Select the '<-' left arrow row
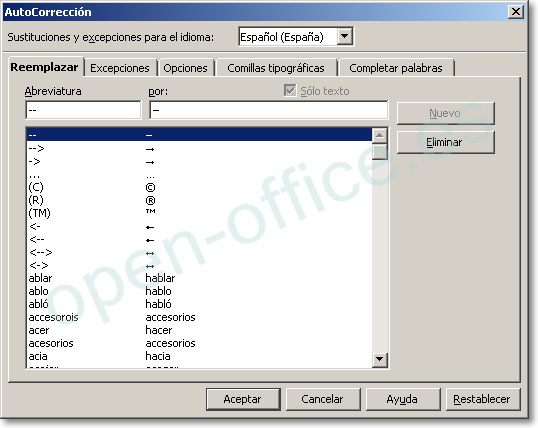The height and width of the screenshot is (428, 538). [x=199, y=227]
